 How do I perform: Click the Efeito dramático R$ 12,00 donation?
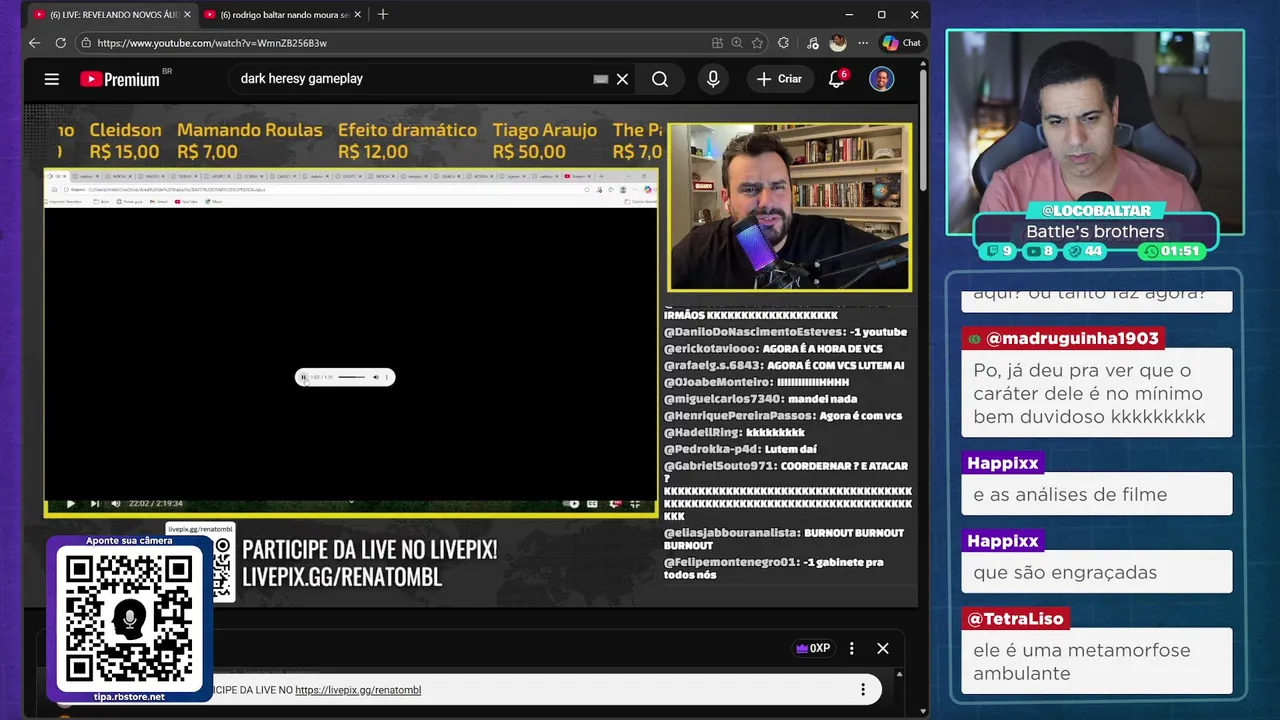click(x=407, y=141)
